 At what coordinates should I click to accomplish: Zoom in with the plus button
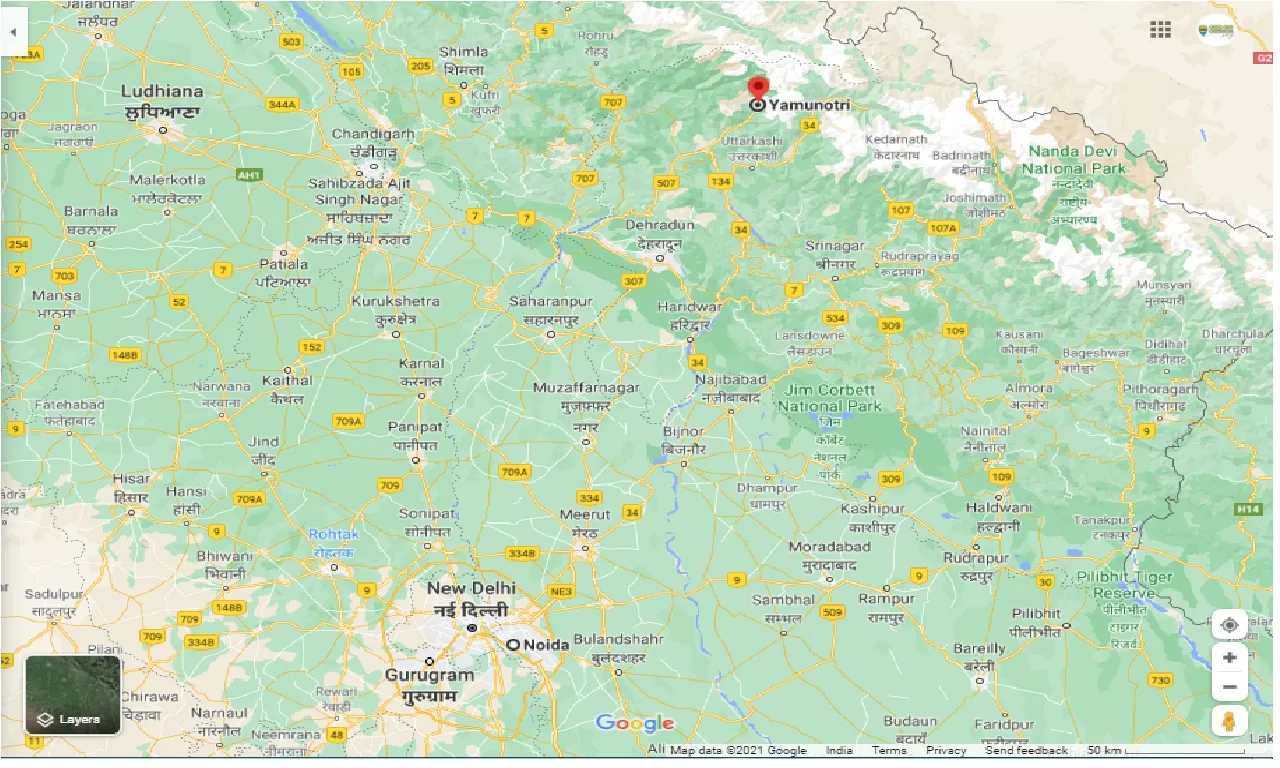coord(1229,658)
